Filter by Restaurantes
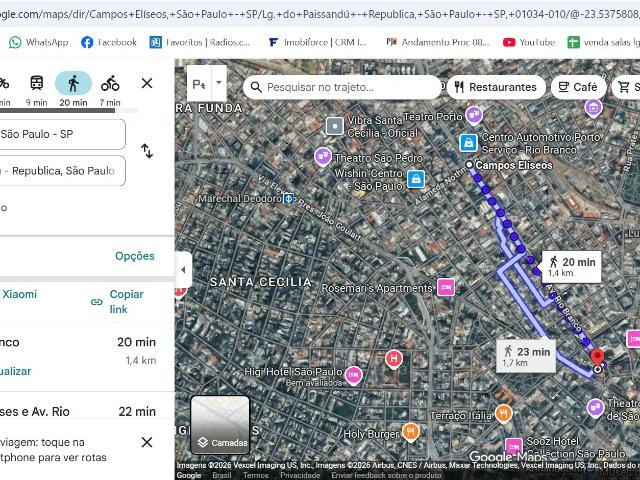Image resolution: width=640 pixels, height=480 pixels. pyautogui.click(x=496, y=87)
